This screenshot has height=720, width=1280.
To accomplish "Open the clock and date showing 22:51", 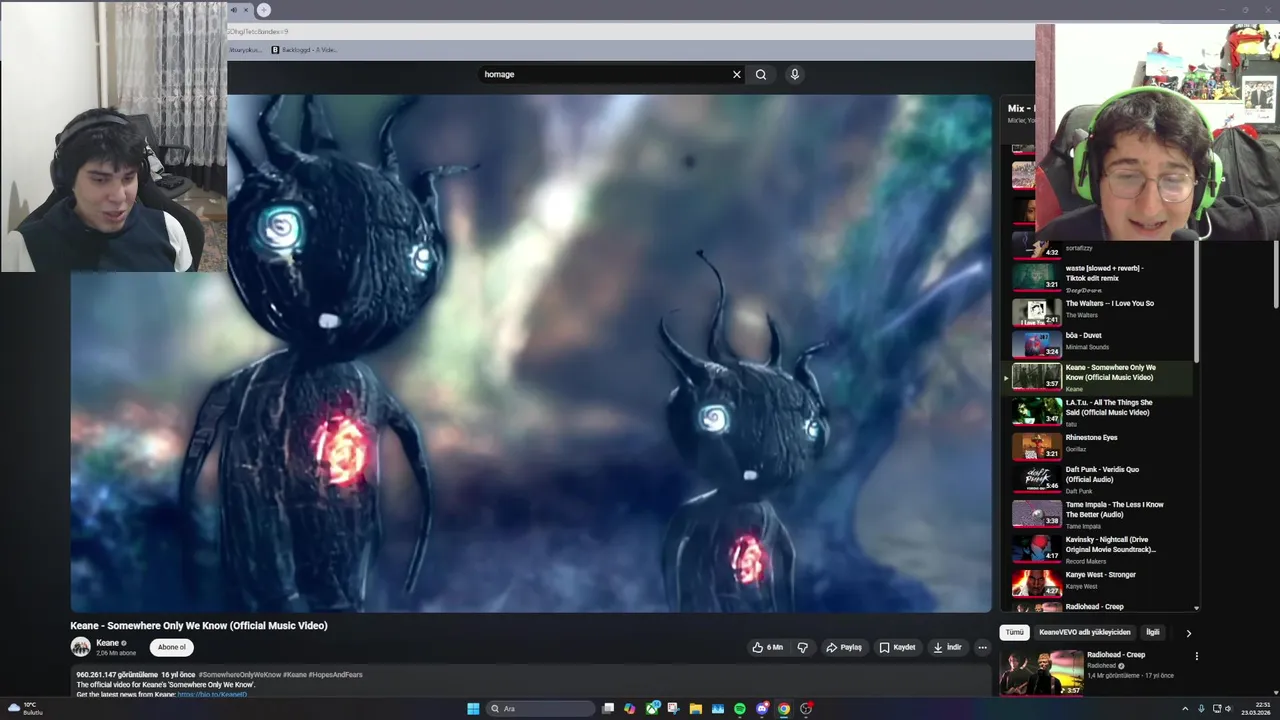I will click(1255, 709).
